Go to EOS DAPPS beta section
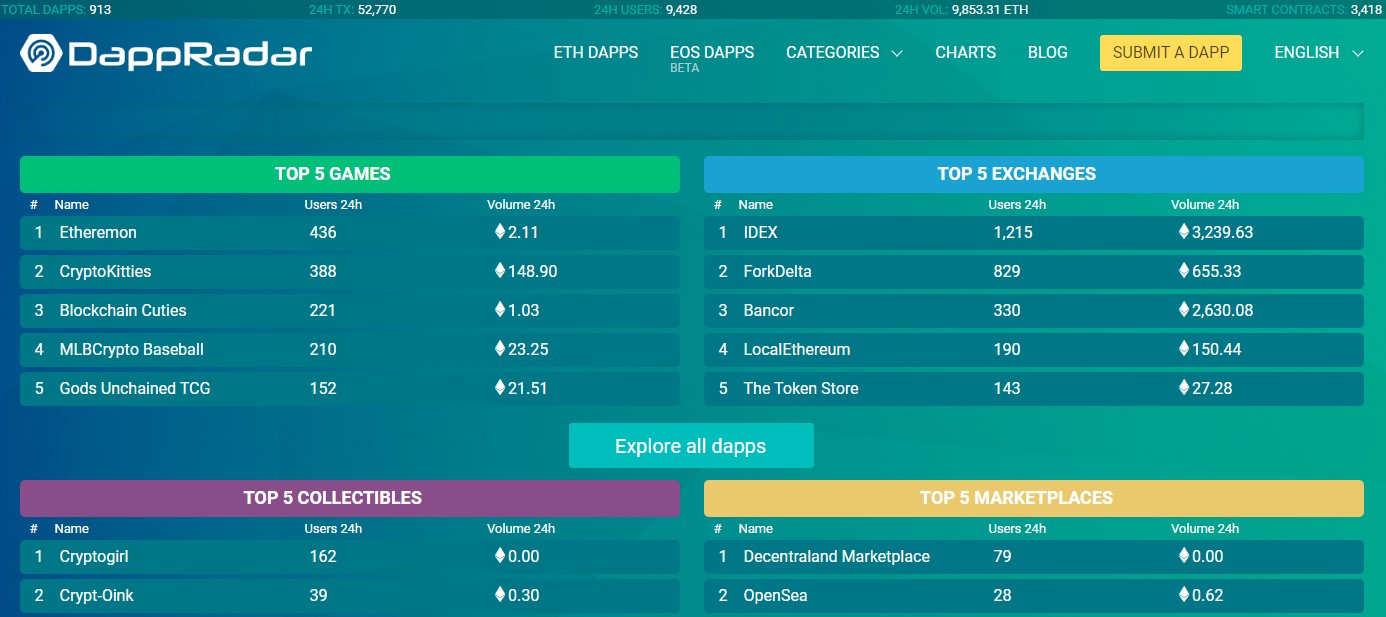Viewport: 1386px width, 617px height. click(712, 53)
